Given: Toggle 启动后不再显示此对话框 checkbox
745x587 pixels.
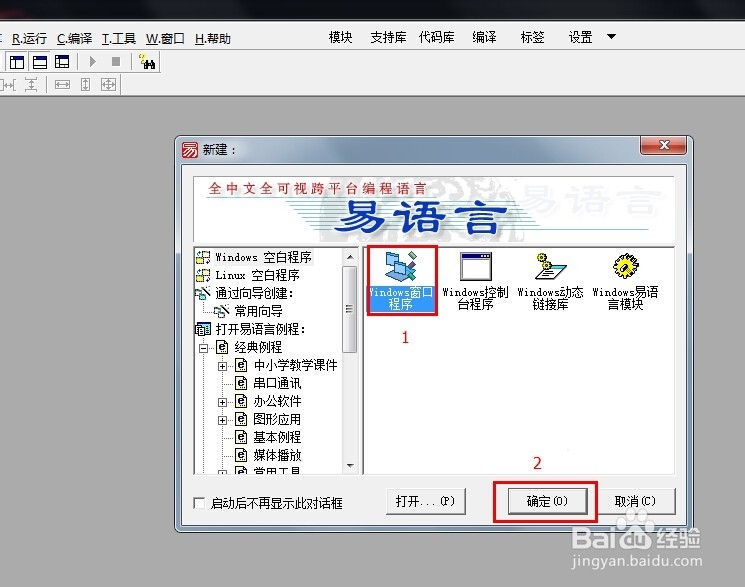Looking at the screenshot, I should 200,503.
